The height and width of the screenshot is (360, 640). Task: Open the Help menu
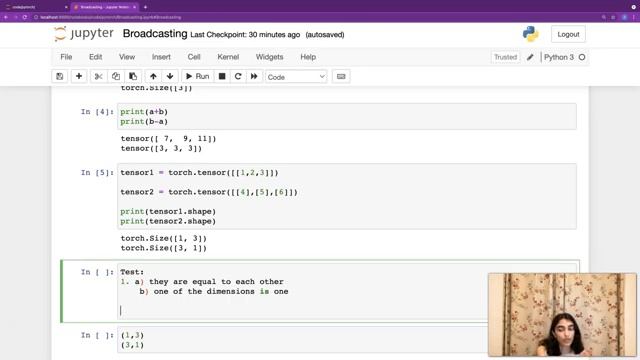tap(308, 57)
